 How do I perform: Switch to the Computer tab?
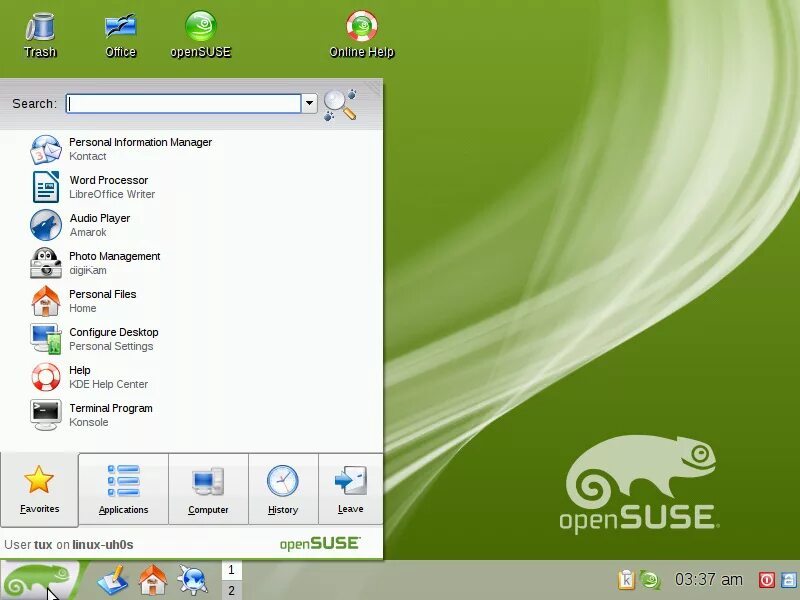[x=208, y=489]
